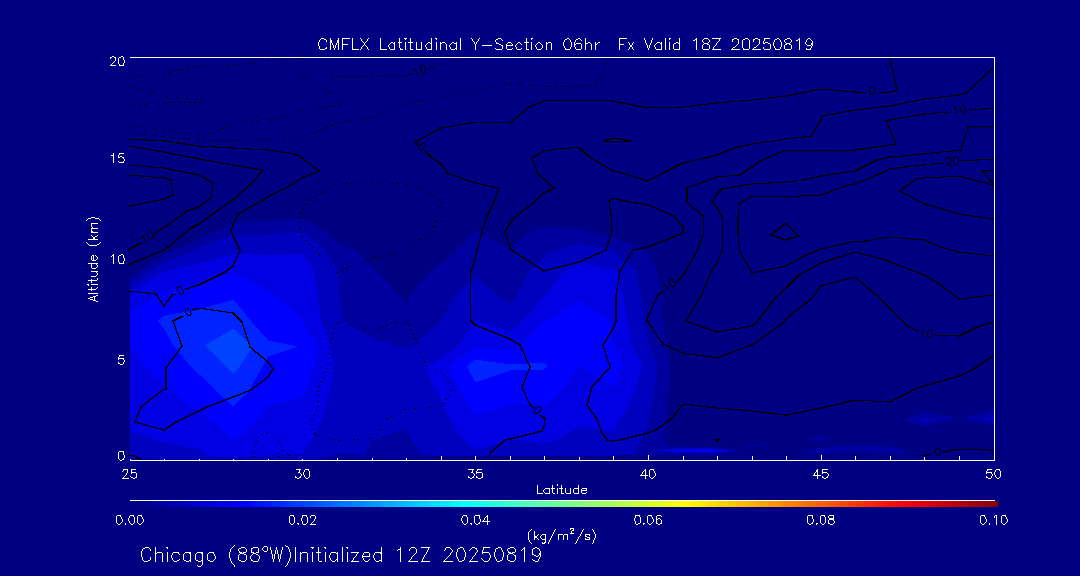The width and height of the screenshot is (1080, 576).
Task: Click the units label '(kg/m²/s)'
Action: pos(561,535)
